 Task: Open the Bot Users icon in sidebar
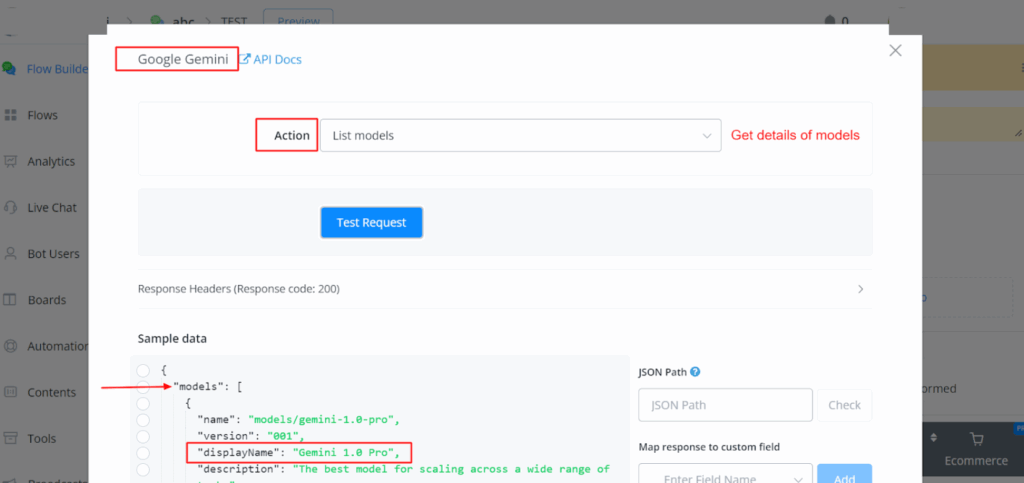point(10,254)
